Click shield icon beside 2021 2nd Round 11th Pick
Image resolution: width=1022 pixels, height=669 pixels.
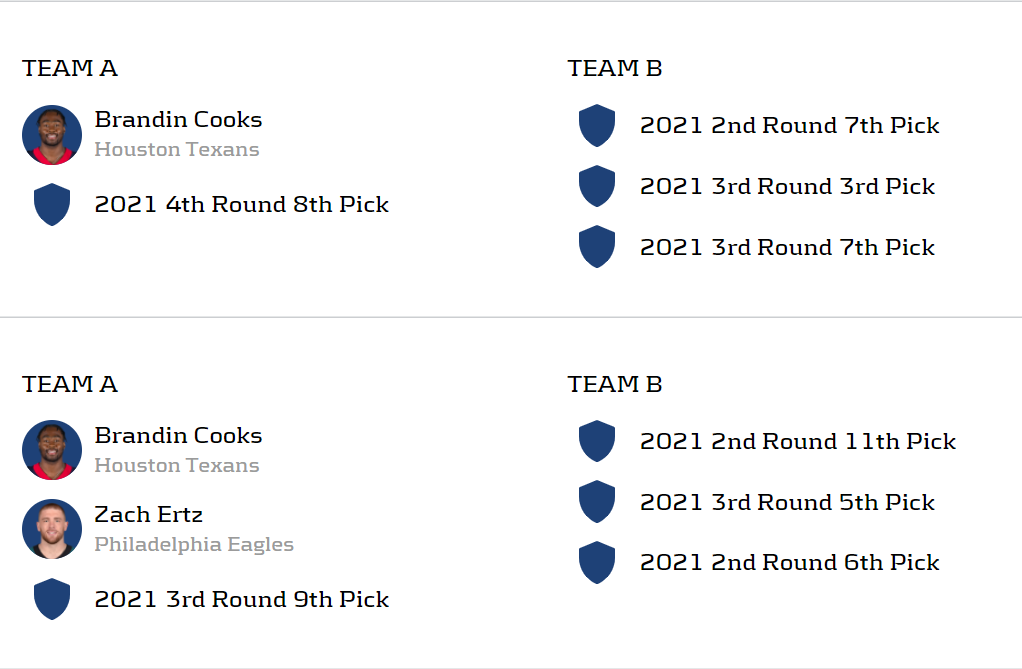pyautogui.click(x=597, y=441)
